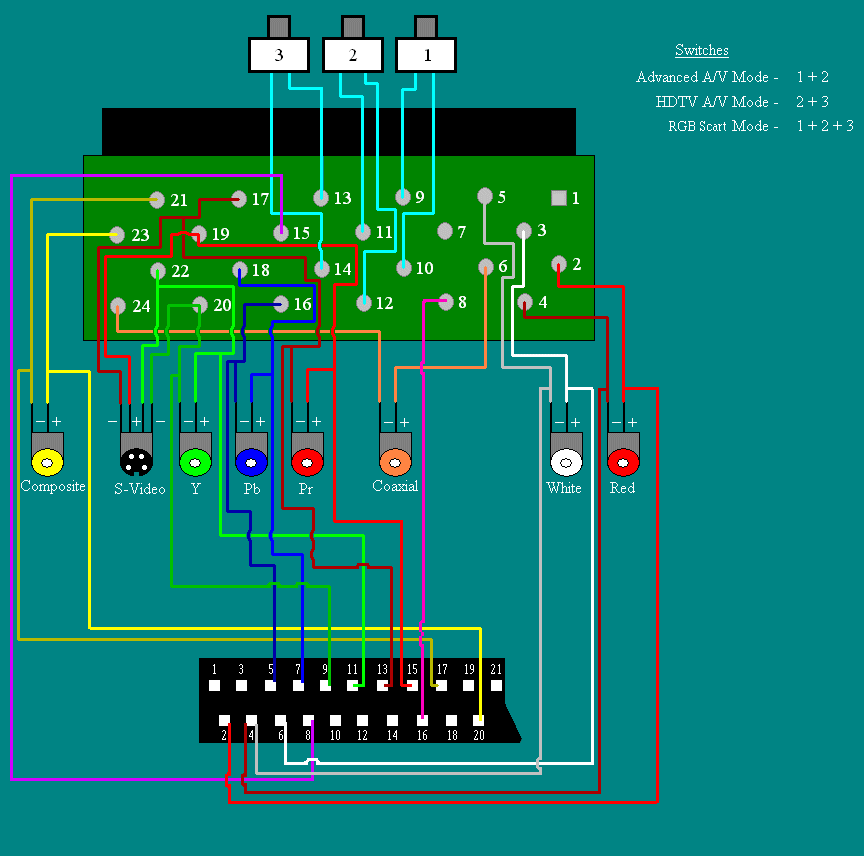Click solder pad 8 on the green board

coord(446,301)
